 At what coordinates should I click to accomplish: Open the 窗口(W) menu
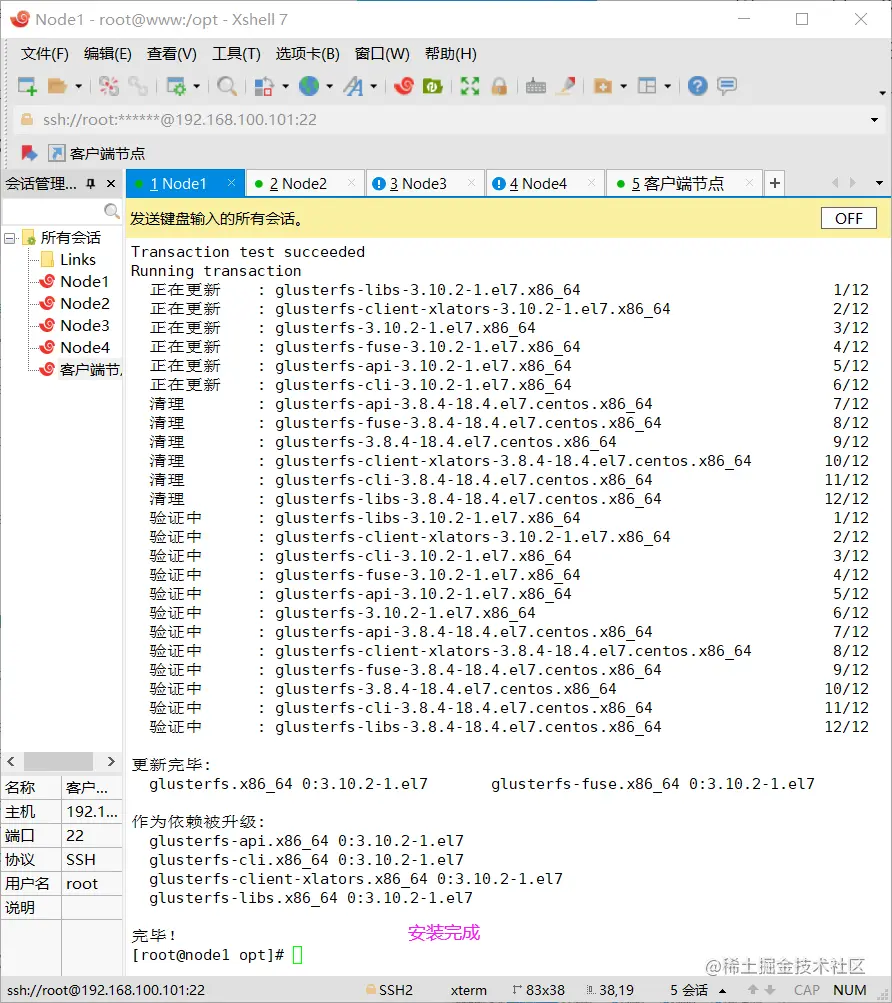pos(382,54)
